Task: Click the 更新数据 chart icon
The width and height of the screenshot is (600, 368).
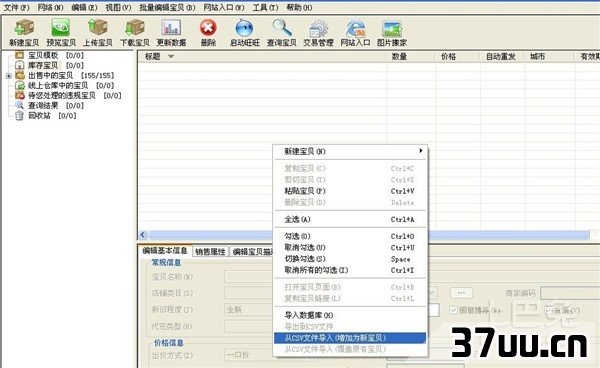Action: 171,28
